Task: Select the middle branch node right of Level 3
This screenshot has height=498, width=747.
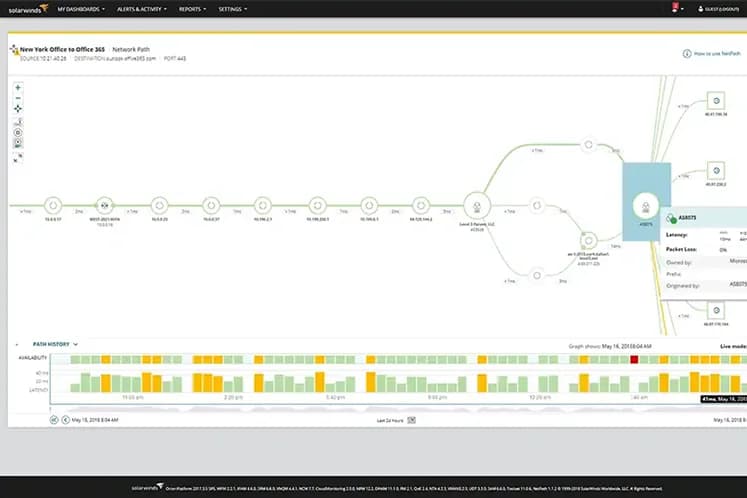Action: point(537,205)
